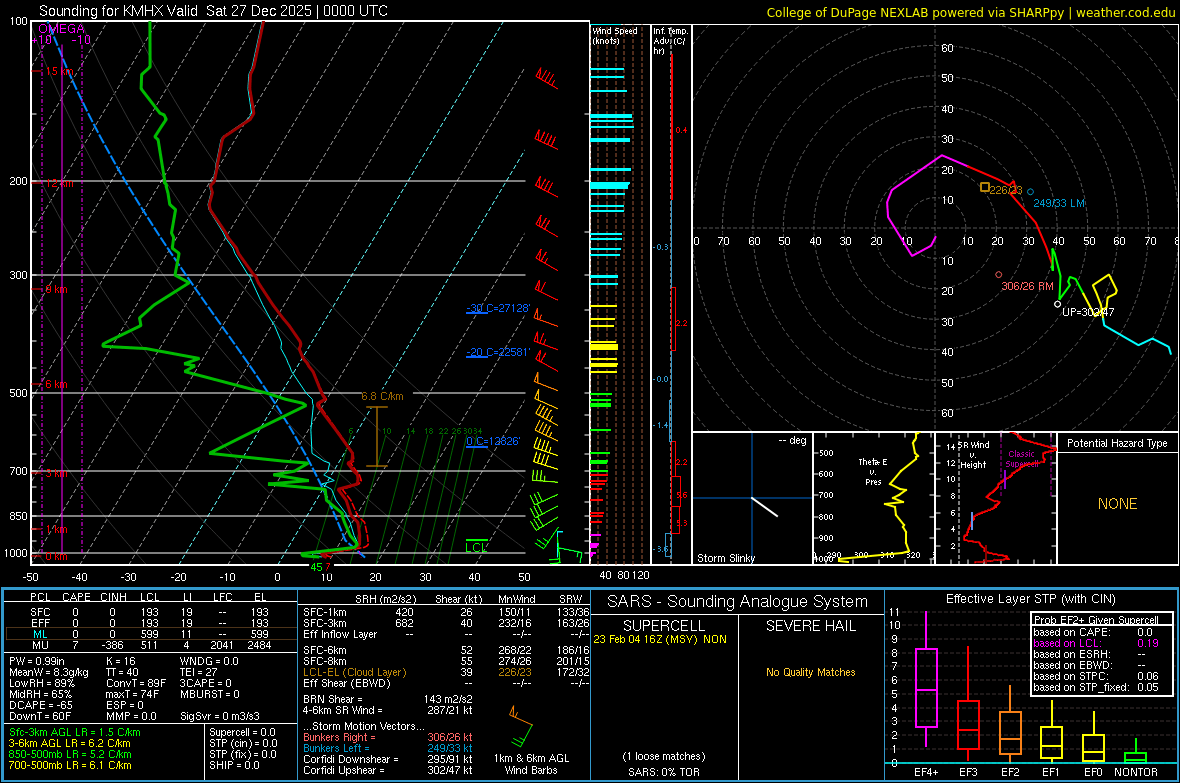The height and width of the screenshot is (783, 1180).
Task: Click the 1km and 6km wind barb icon
Action: (x=520, y=725)
